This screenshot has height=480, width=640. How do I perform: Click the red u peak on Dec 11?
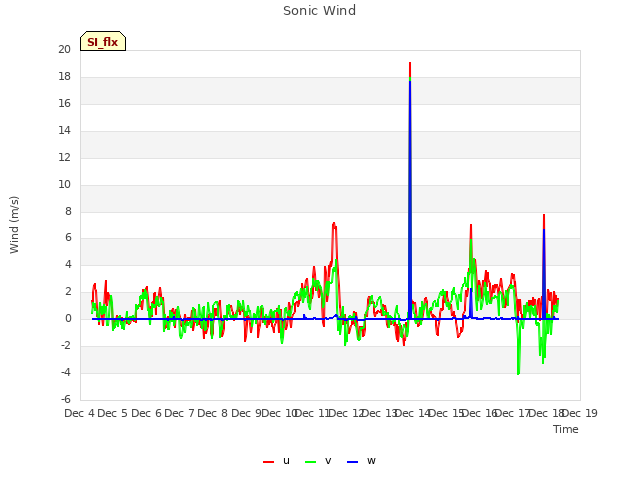[334, 223]
